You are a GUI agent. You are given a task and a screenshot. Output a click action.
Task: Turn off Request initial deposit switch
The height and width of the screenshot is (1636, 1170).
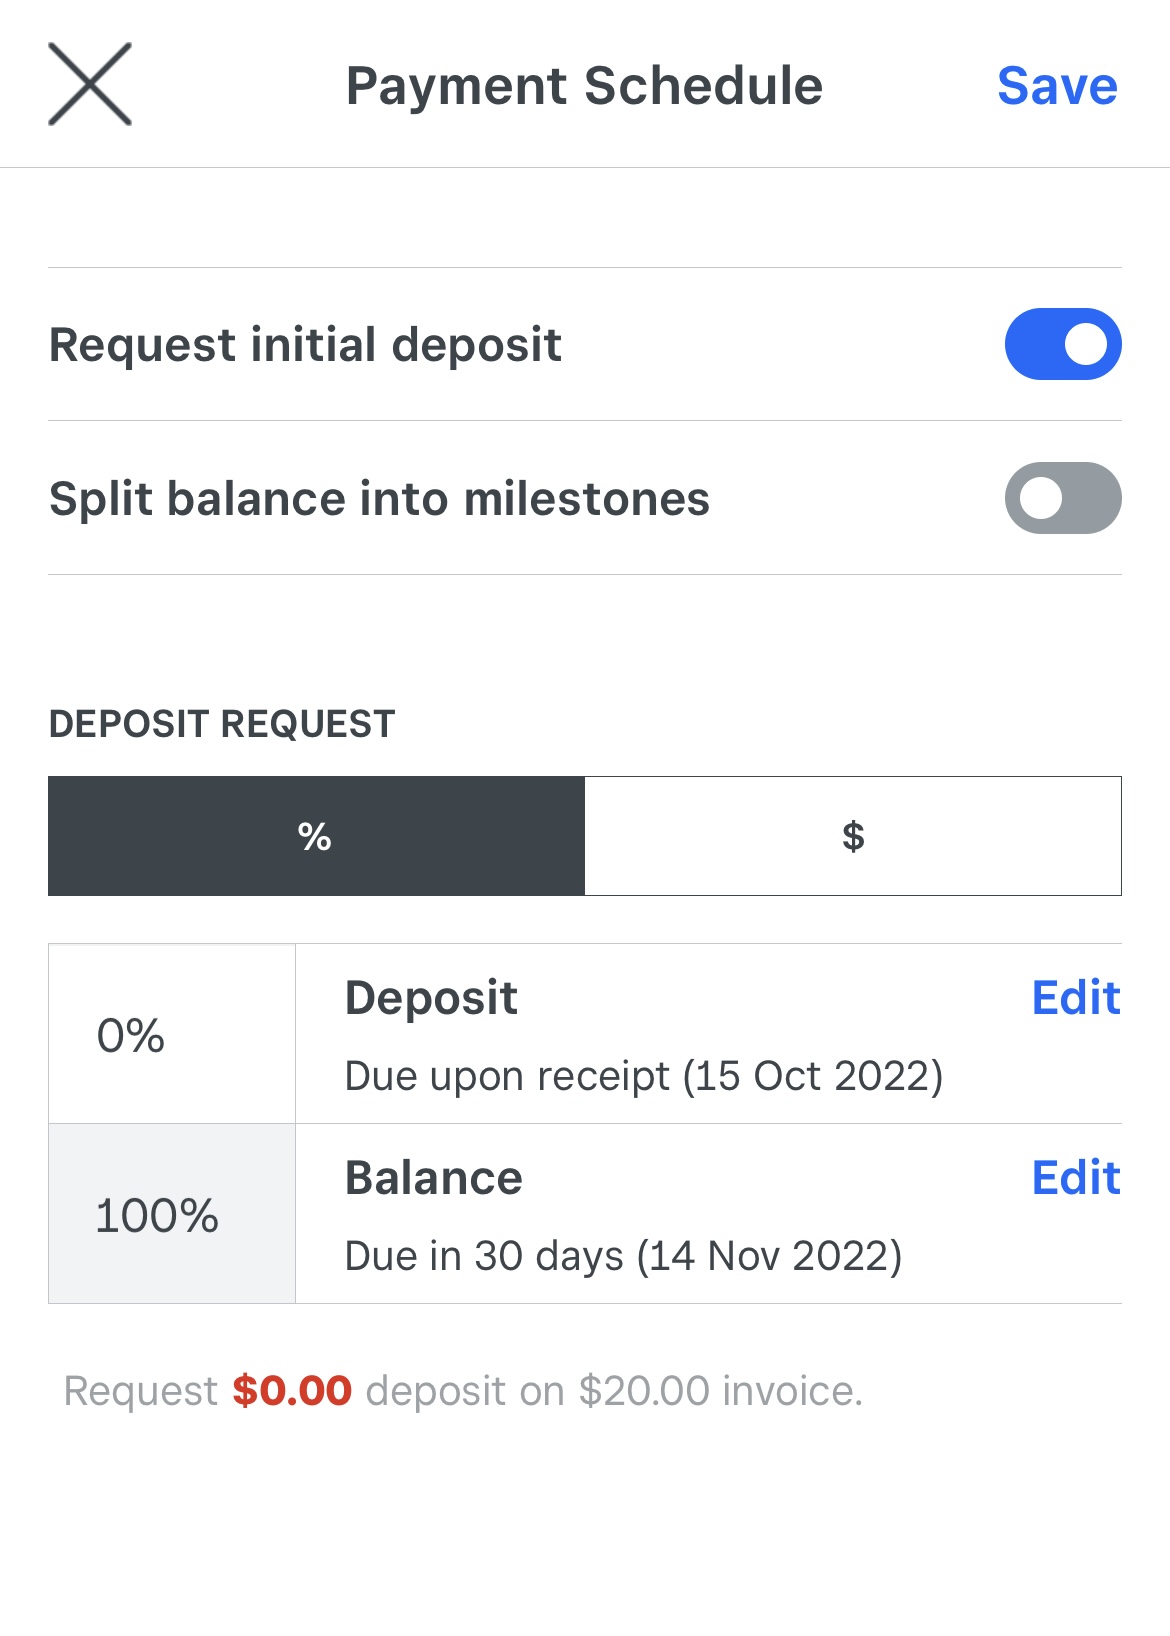coord(1062,344)
